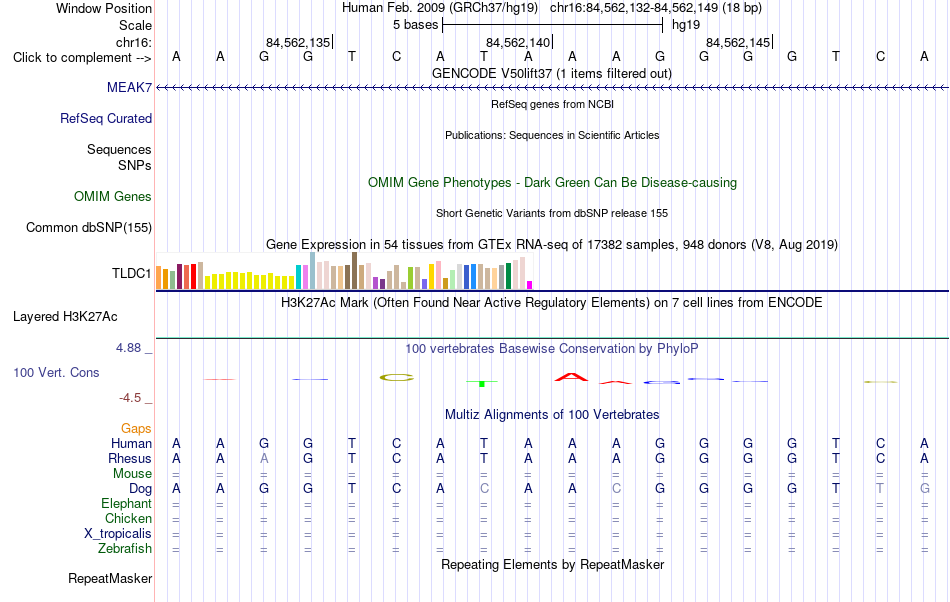The image size is (950, 602).
Task: Click 'RefSeq genes from NCBI' track title
Action: tap(552, 104)
